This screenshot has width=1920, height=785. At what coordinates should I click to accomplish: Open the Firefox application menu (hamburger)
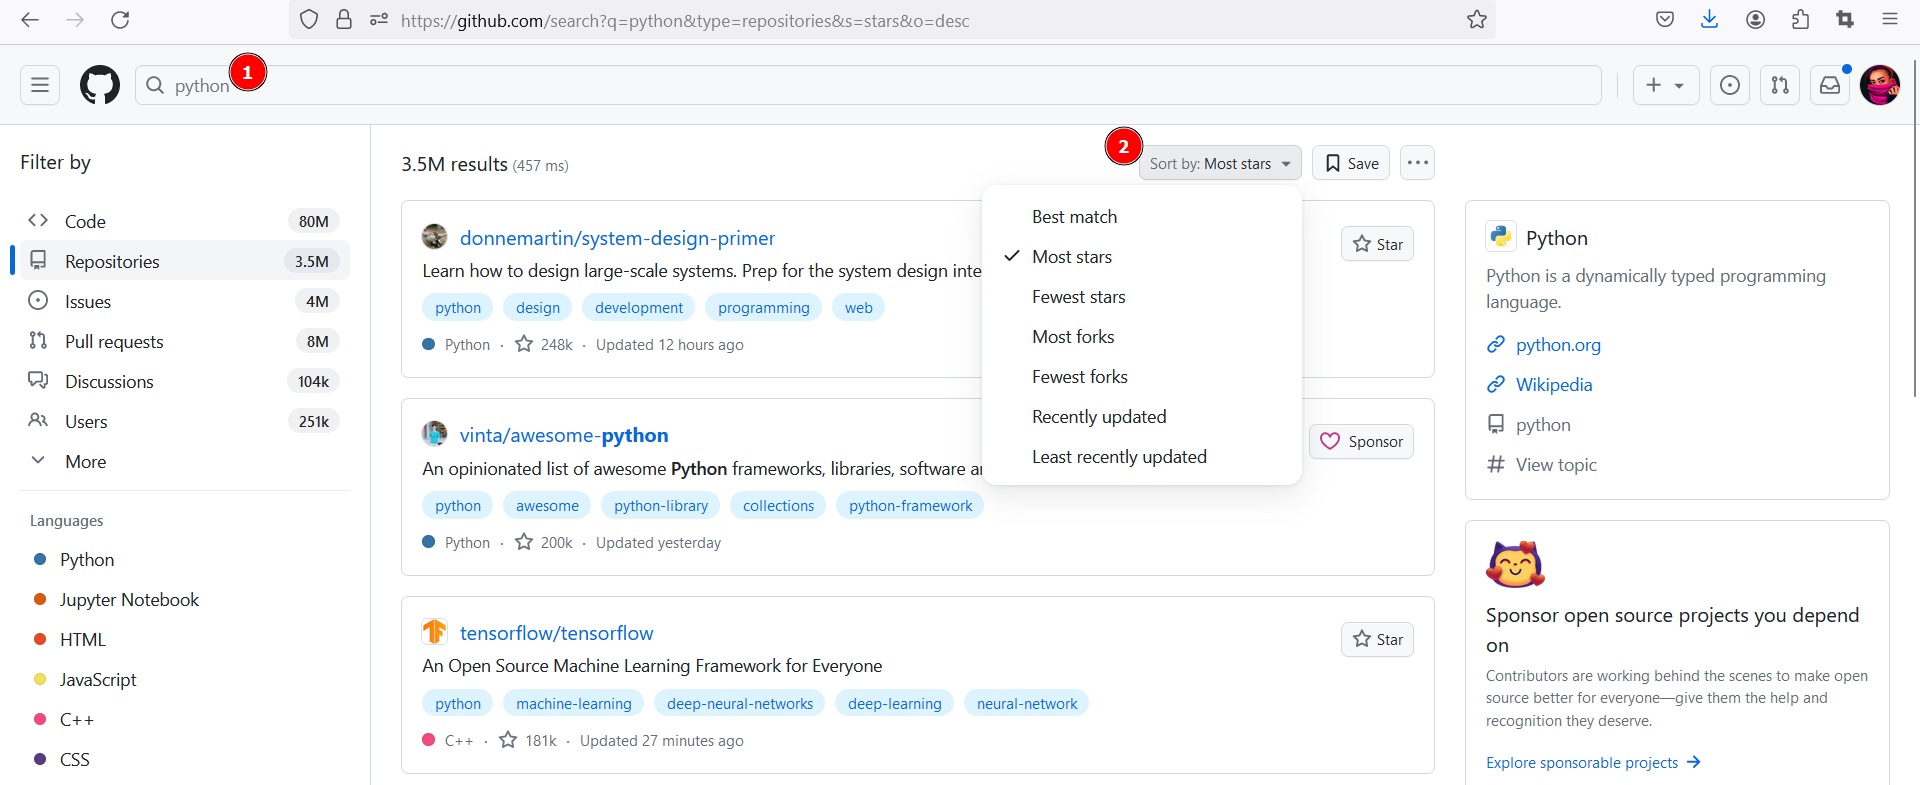point(1890,20)
